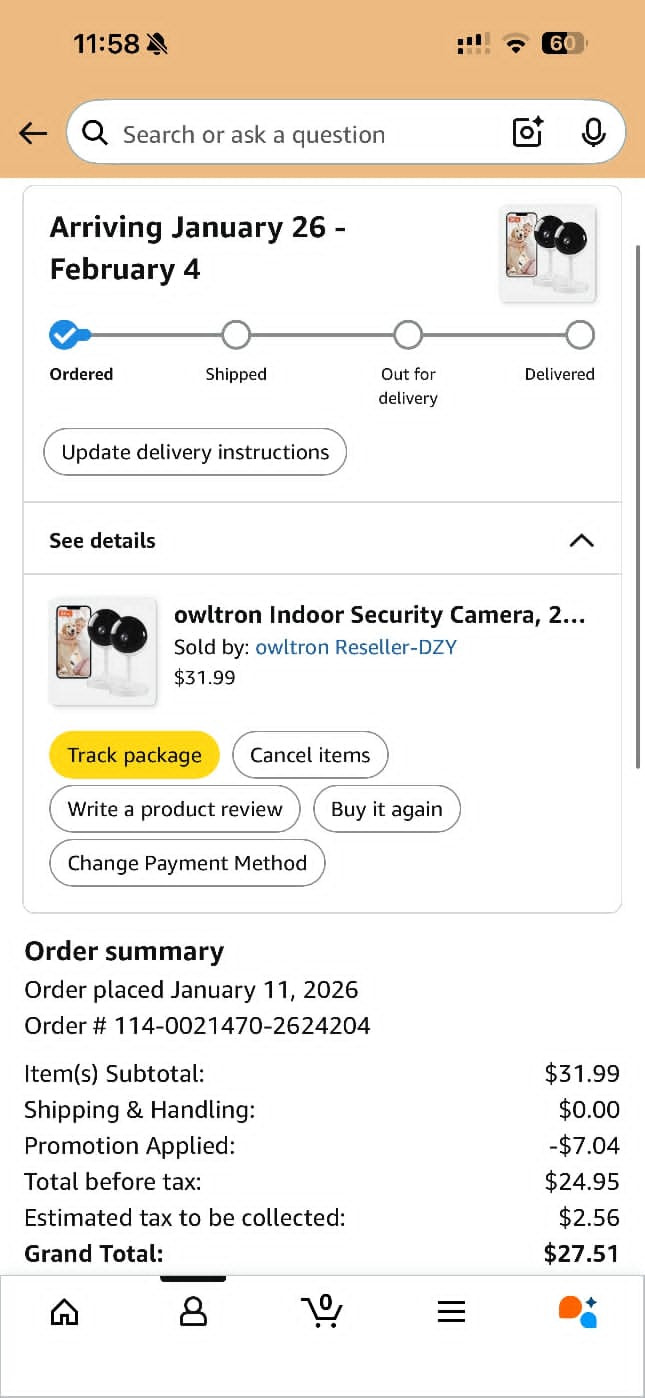Open the account profile icon
This screenshot has height=1398, width=645.
(193, 1311)
